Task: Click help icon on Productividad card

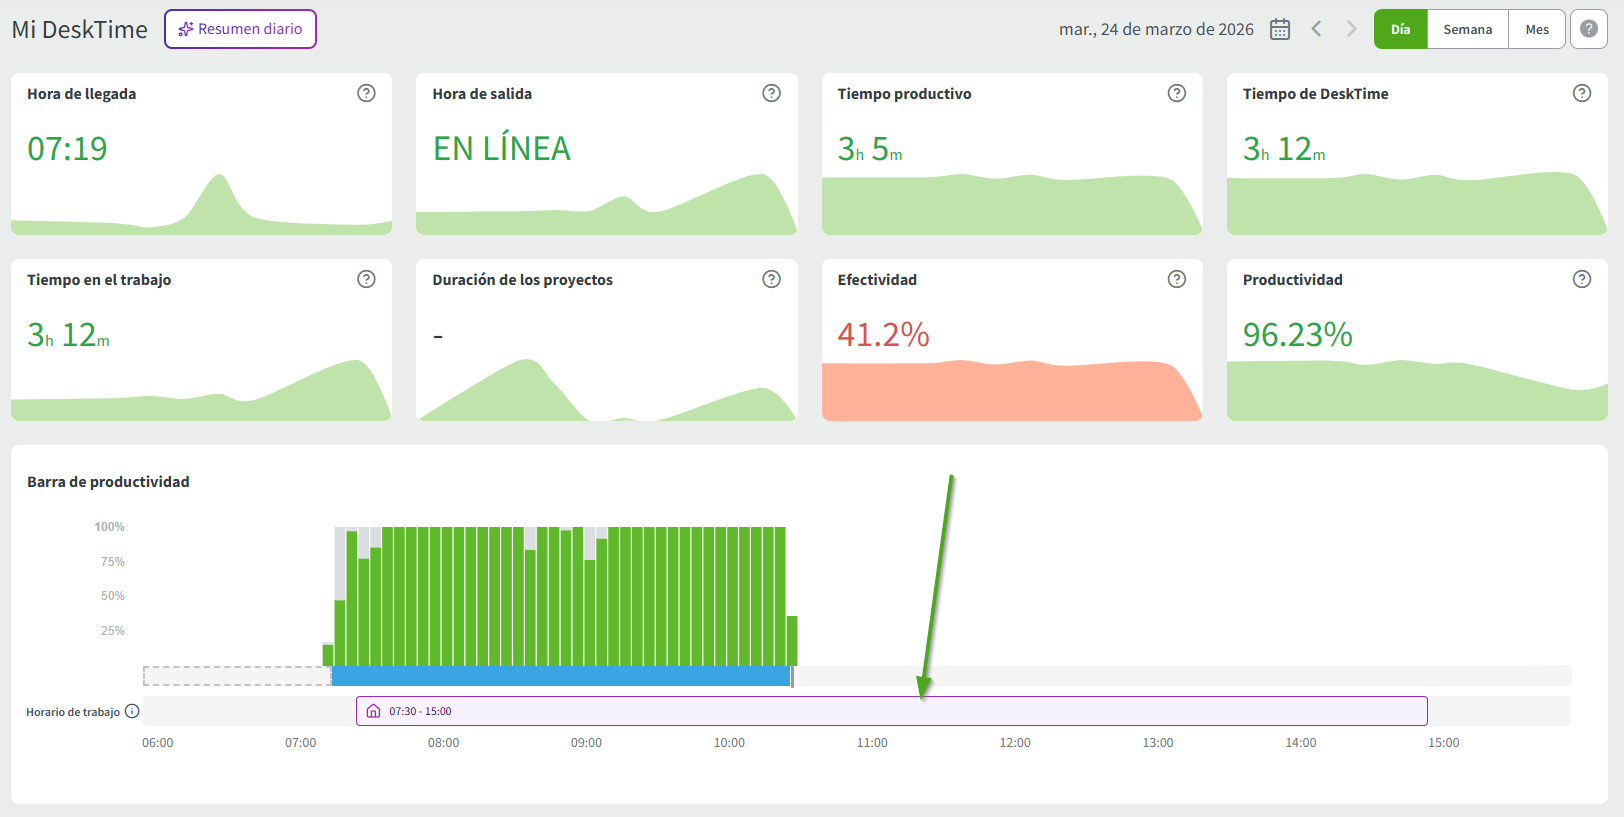Action: (x=1582, y=279)
